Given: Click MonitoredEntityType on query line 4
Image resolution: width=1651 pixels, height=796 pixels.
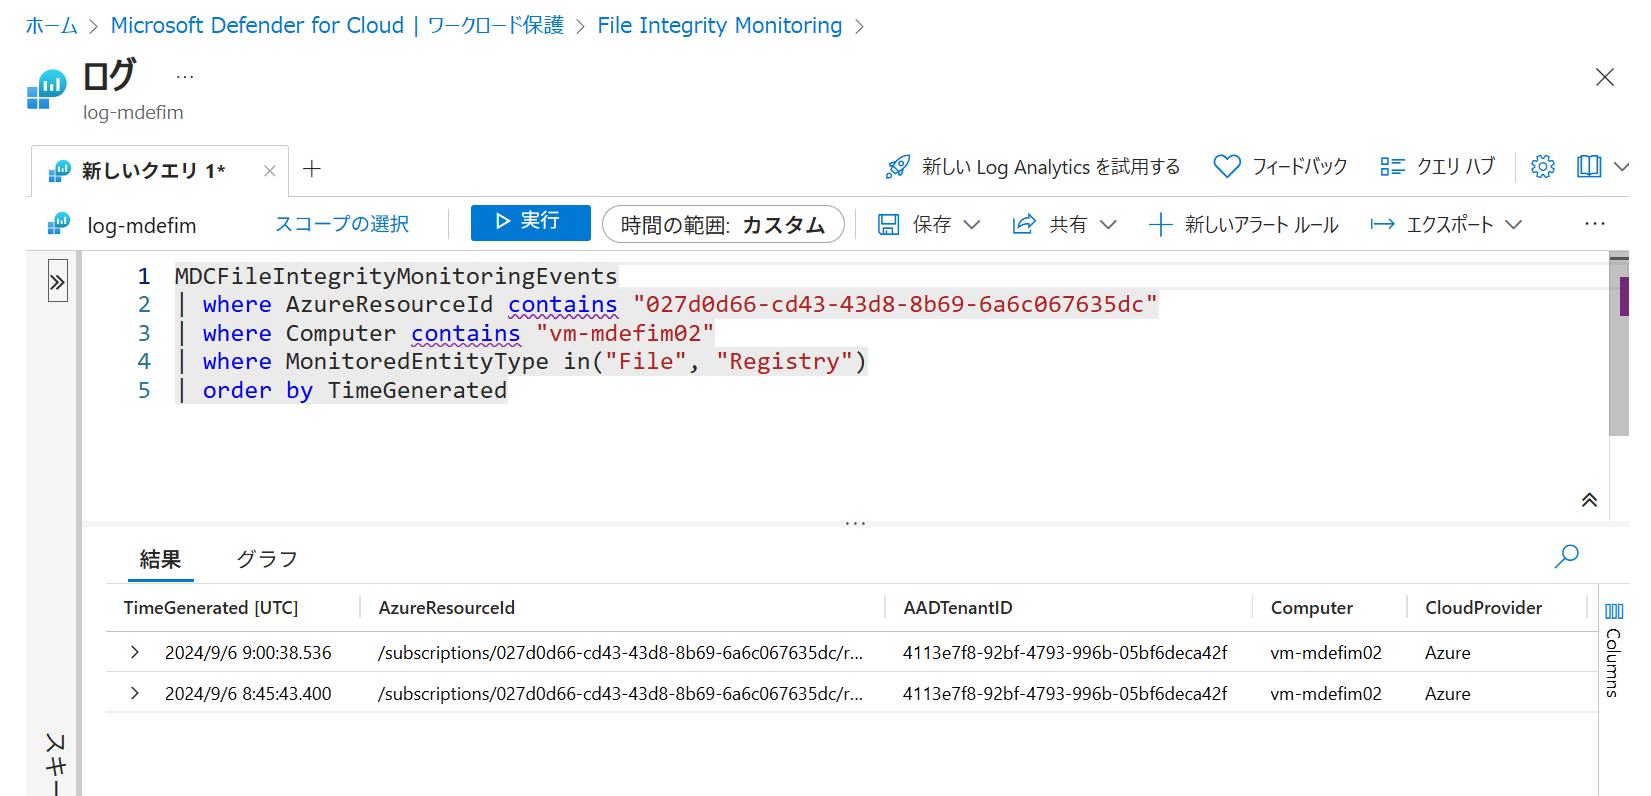Looking at the screenshot, I should click(417, 361).
